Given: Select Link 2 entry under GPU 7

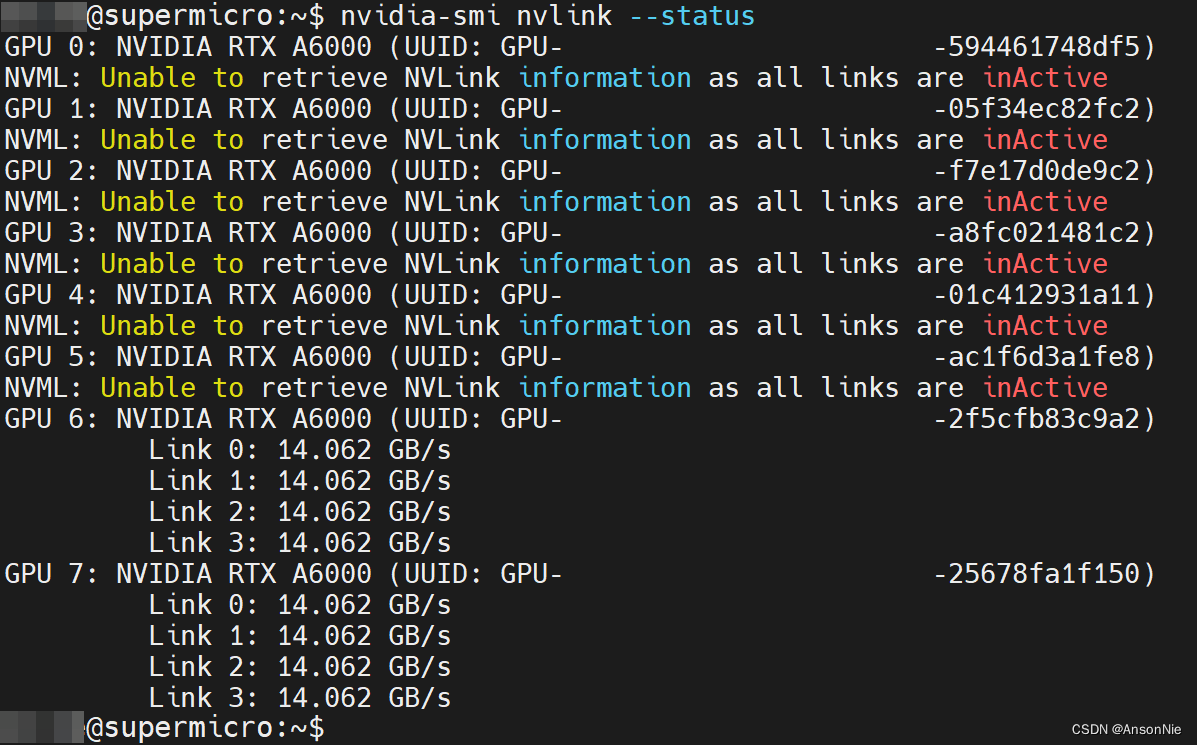Looking at the screenshot, I should click(300, 665).
